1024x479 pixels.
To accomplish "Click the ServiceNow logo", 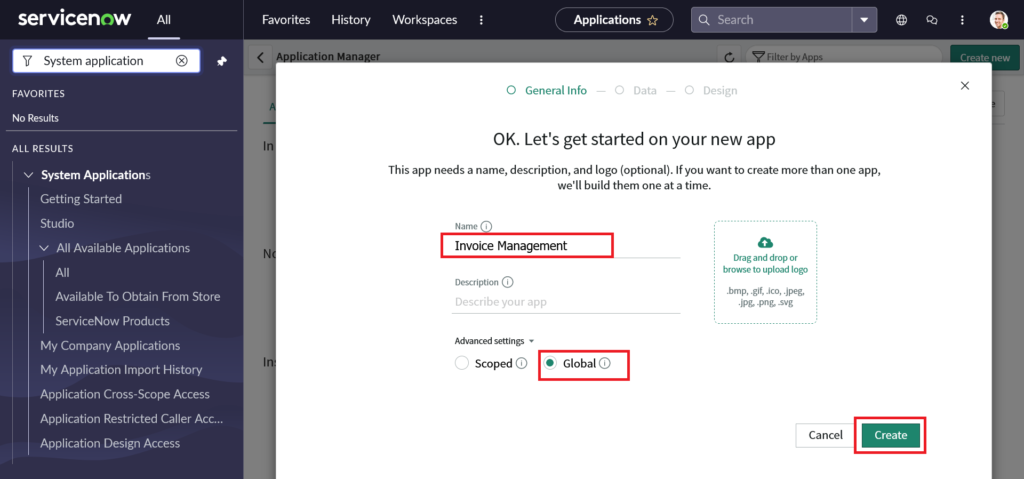I will tap(74, 19).
